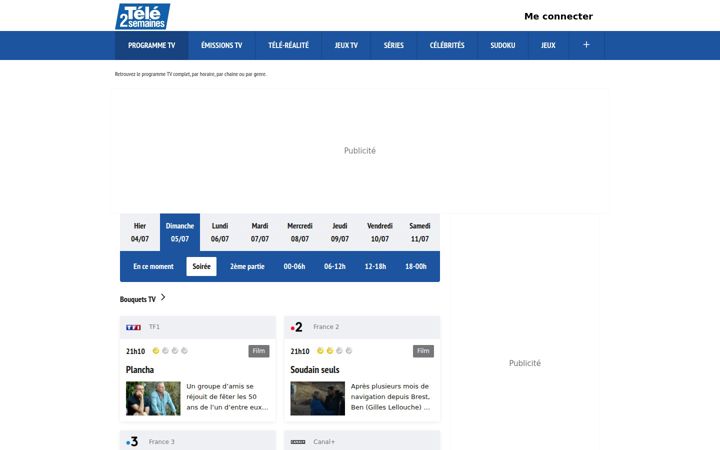Click the France 3 channel name

point(162,442)
